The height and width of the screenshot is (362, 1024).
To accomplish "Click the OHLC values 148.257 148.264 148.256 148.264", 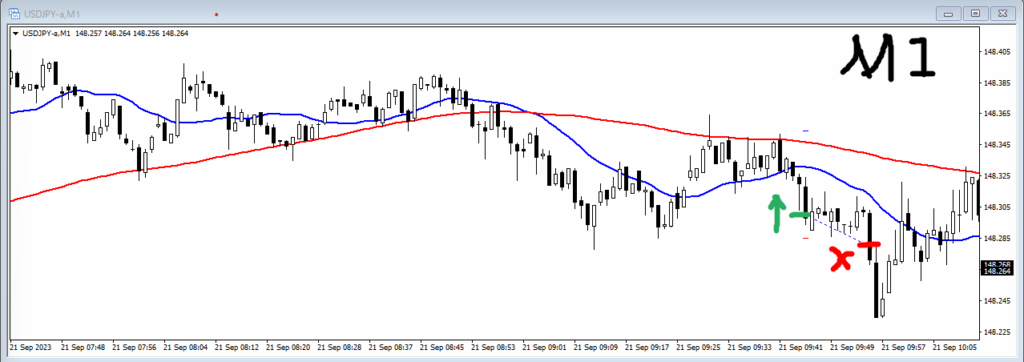I will 131,33.
